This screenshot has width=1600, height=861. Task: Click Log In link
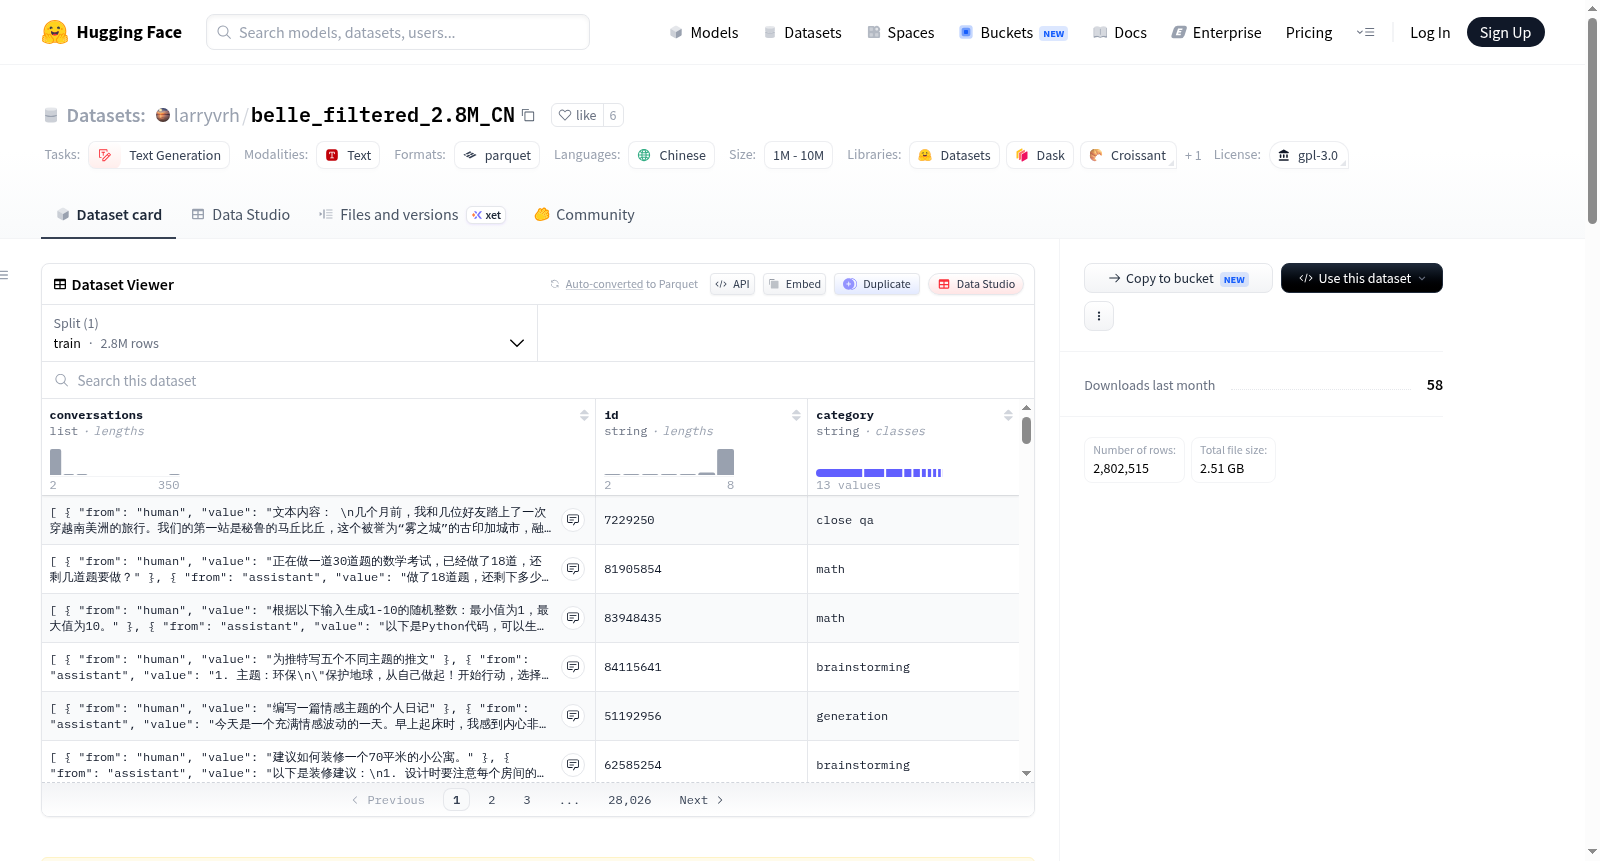(1430, 32)
